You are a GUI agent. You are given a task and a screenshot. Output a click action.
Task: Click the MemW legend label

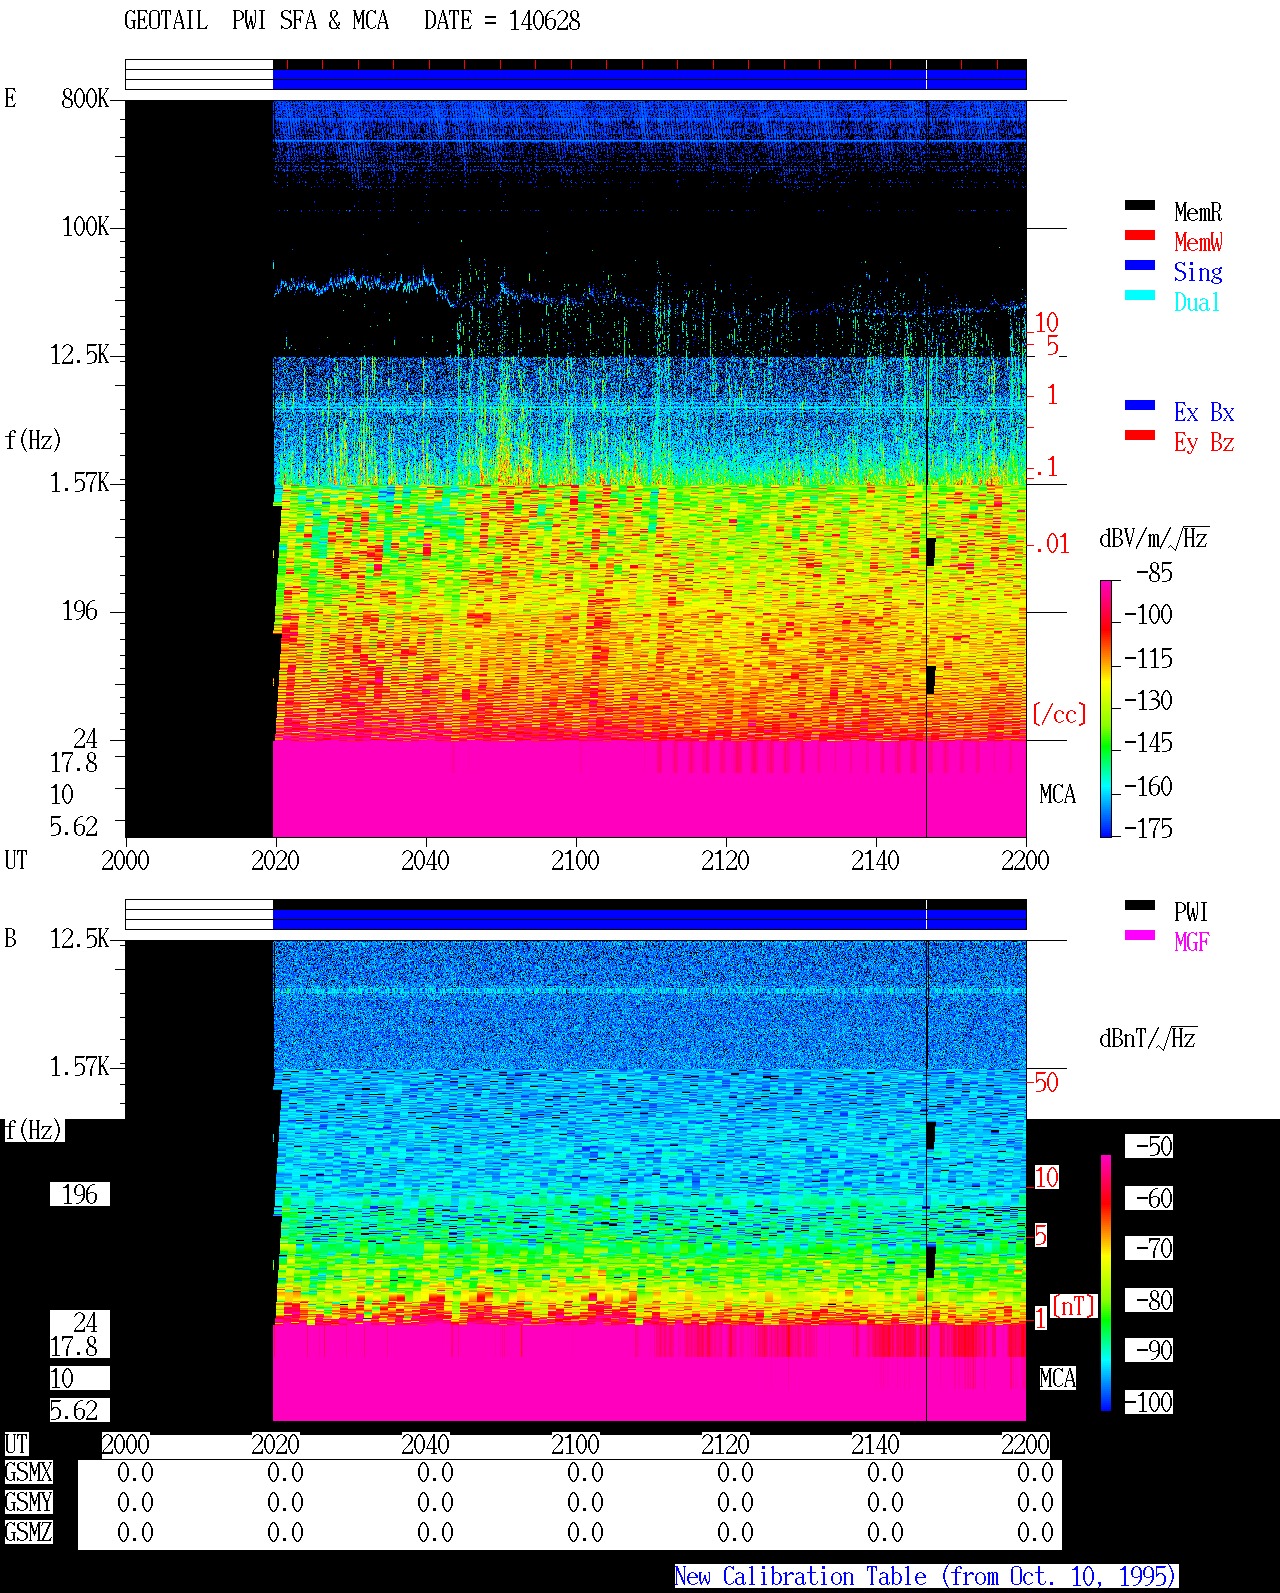1198,242
